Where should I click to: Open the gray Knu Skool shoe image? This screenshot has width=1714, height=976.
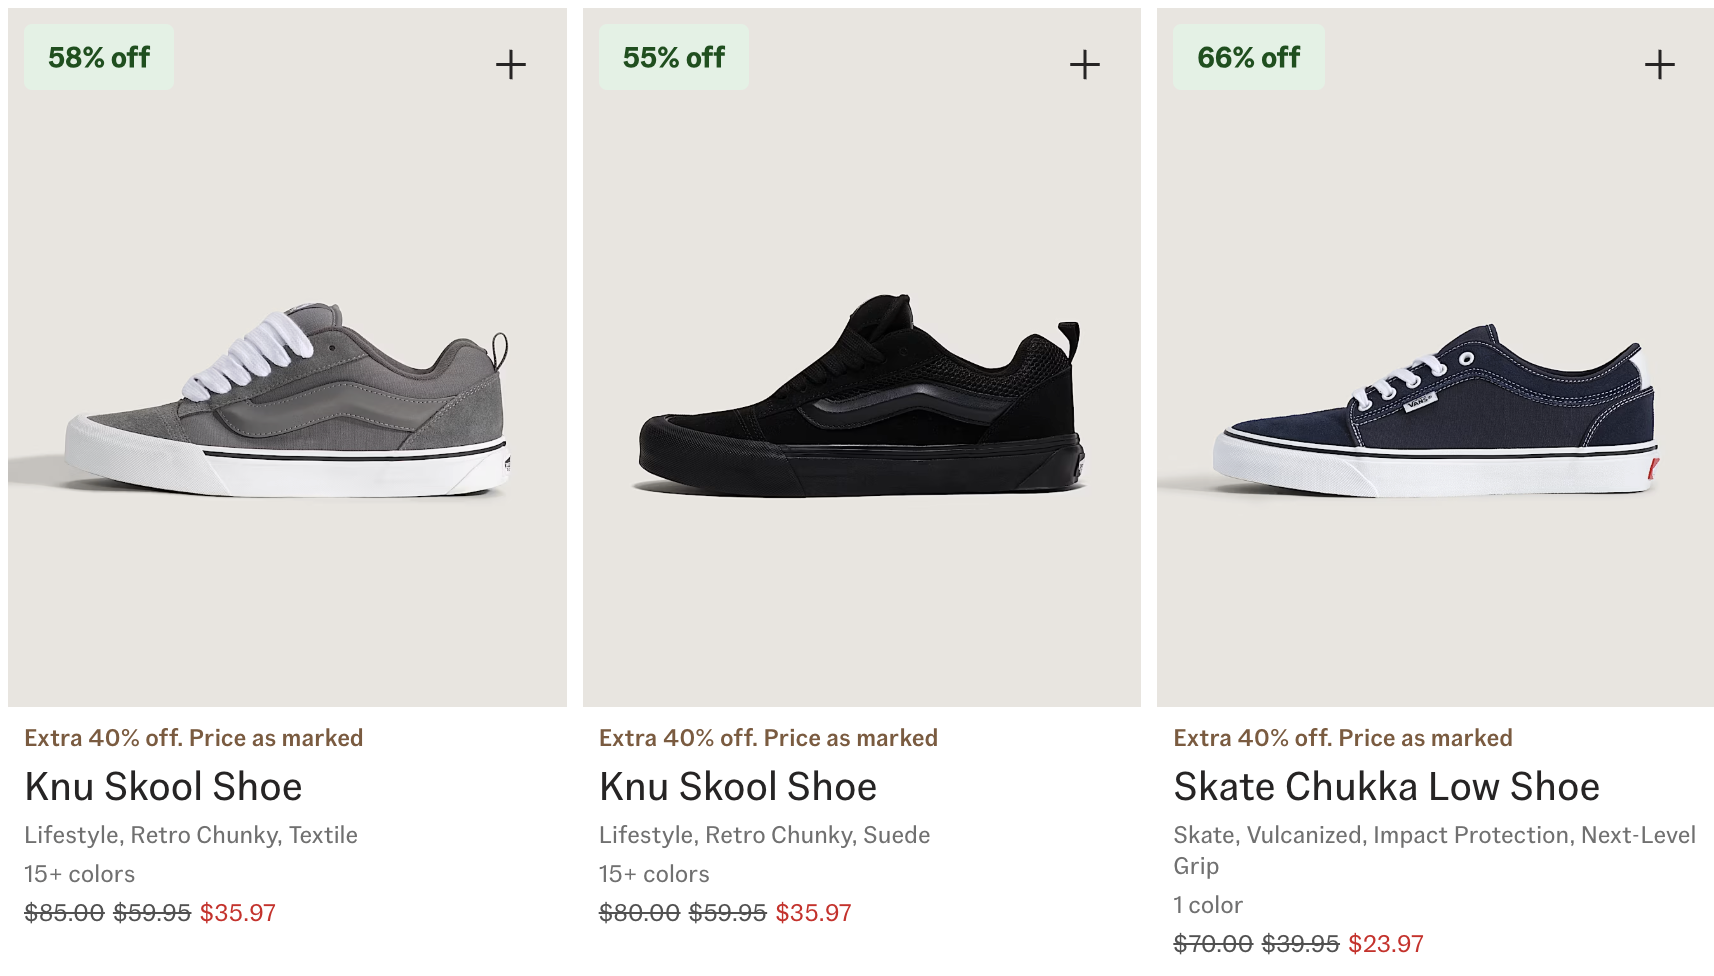tap(287, 400)
